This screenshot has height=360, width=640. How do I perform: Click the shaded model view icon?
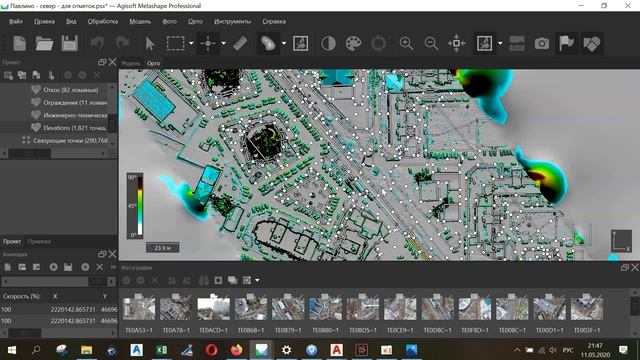click(267, 43)
